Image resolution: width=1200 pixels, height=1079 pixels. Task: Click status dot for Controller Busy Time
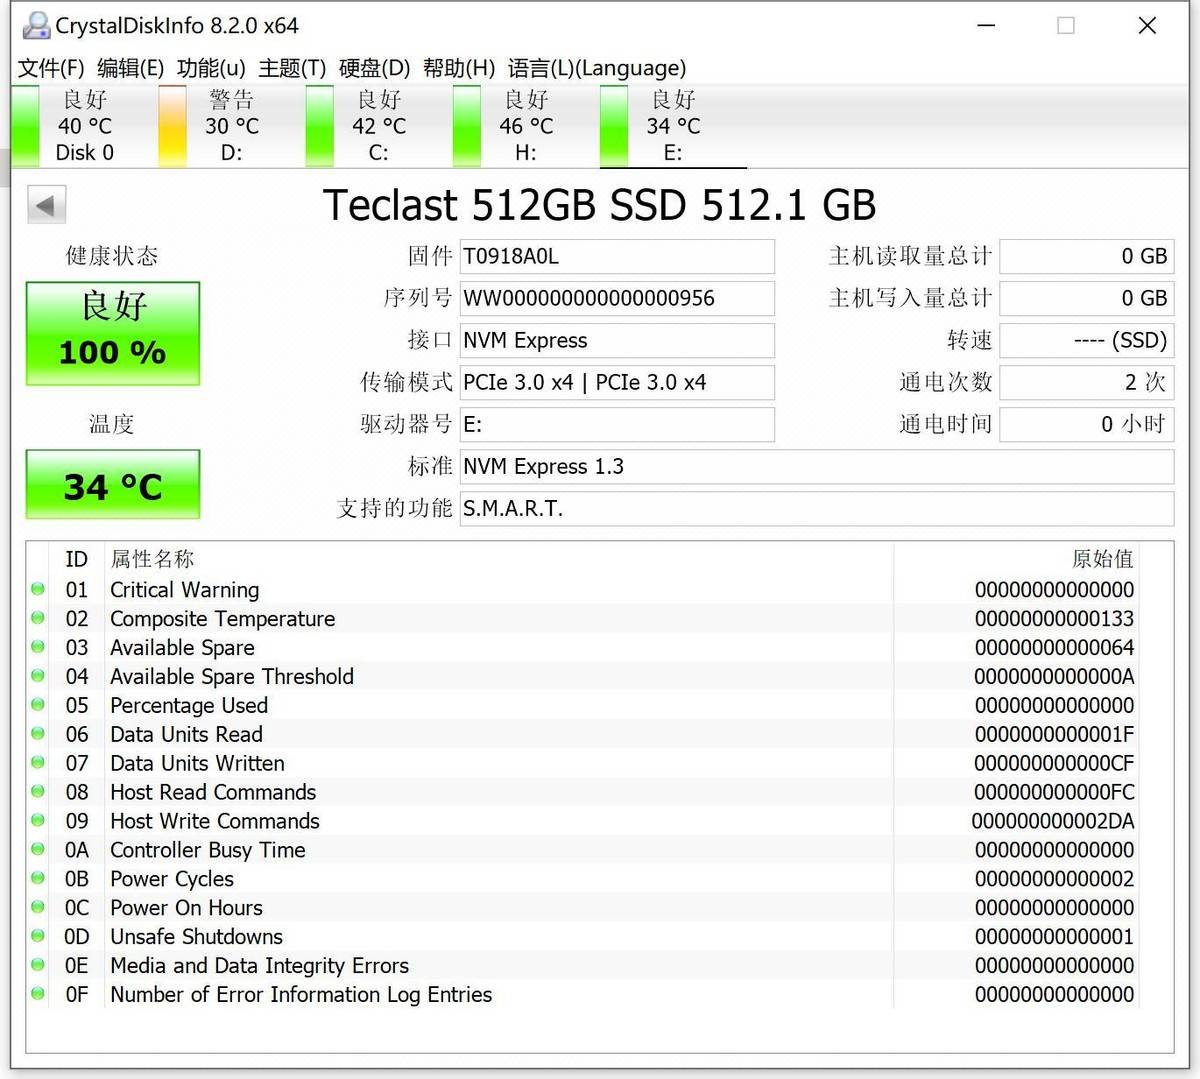coord(38,850)
